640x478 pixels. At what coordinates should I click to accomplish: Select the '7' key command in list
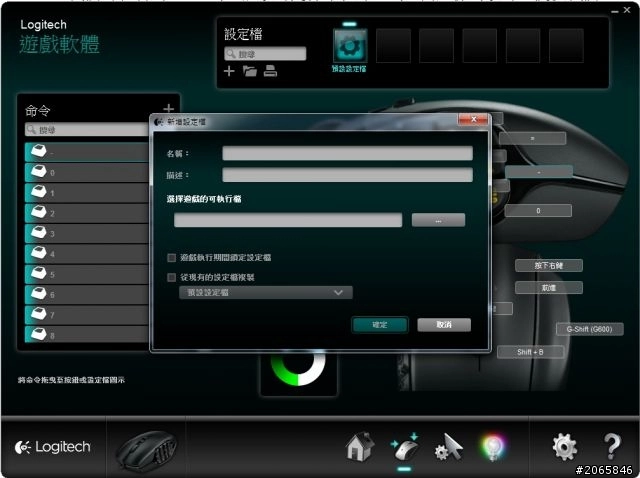click(87, 315)
